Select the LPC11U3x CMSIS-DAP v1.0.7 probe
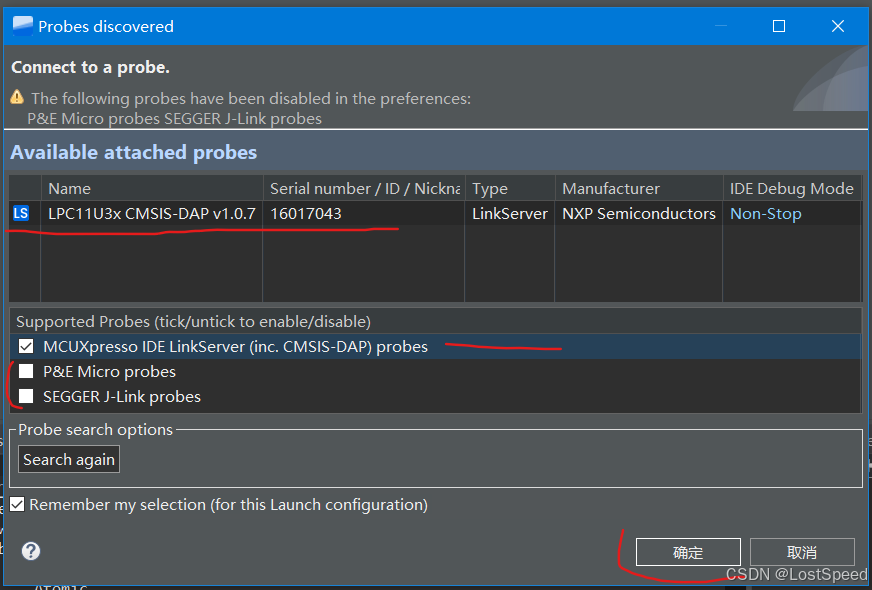Viewport: 872px width, 590px height. pos(152,214)
